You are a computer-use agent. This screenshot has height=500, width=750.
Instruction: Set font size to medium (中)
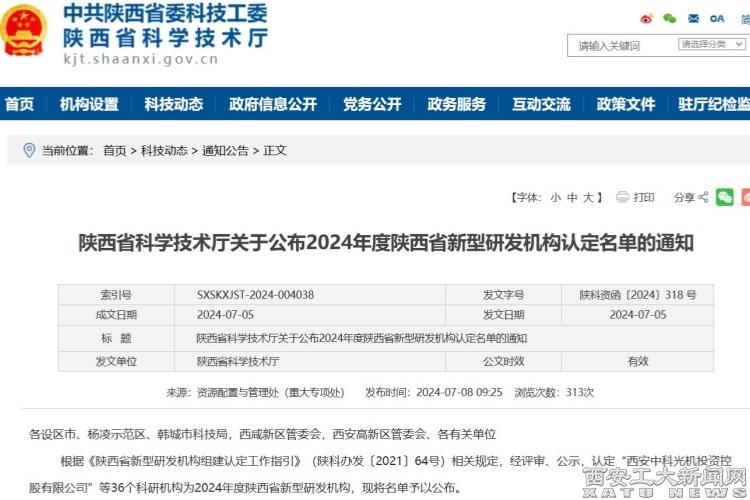tap(572, 198)
